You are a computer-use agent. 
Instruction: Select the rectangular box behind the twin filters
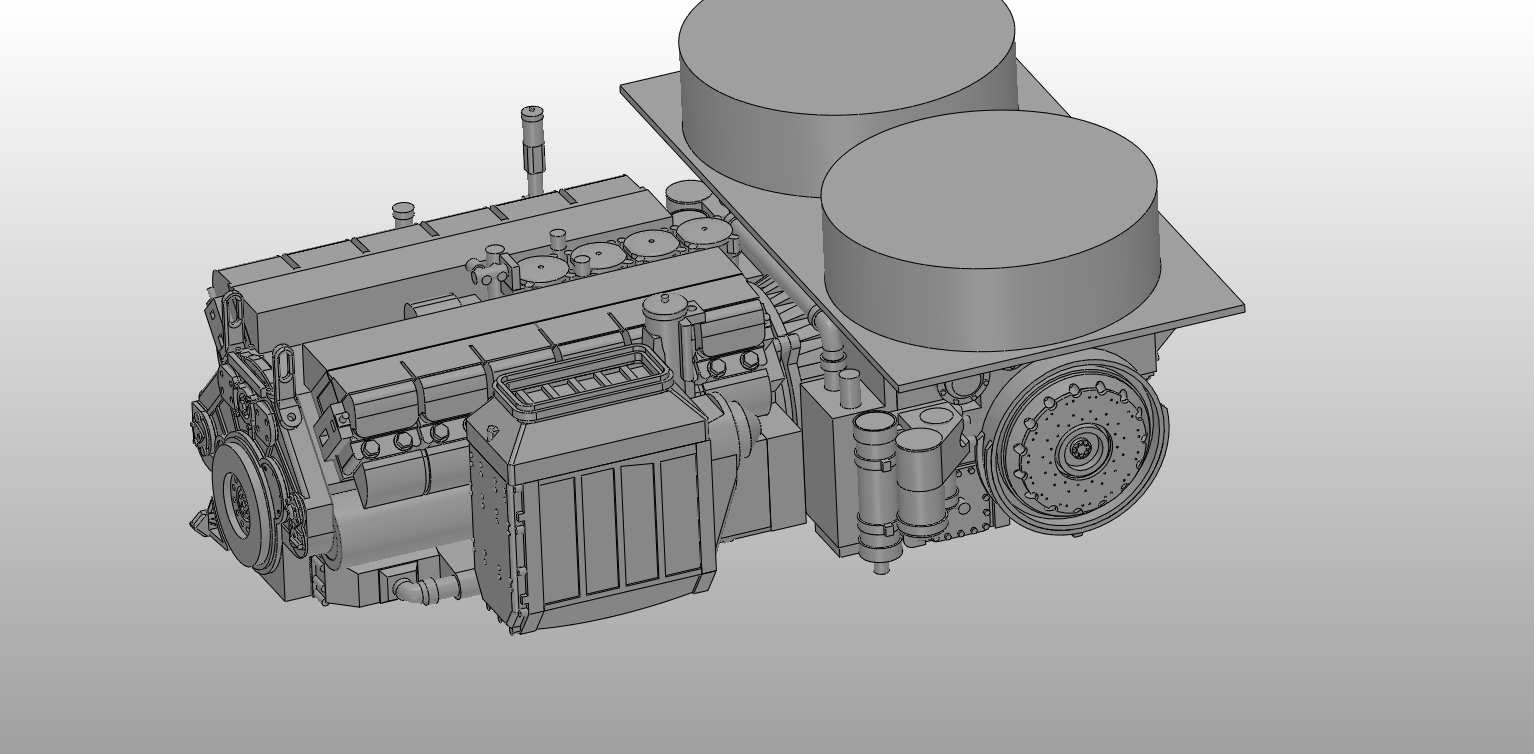tap(828, 470)
